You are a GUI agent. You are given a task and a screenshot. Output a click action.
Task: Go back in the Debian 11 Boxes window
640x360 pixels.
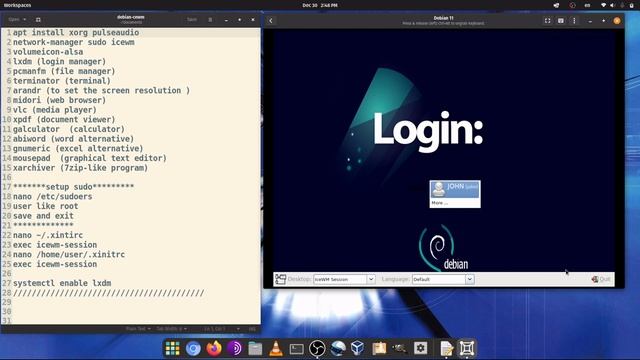(x=271, y=20)
